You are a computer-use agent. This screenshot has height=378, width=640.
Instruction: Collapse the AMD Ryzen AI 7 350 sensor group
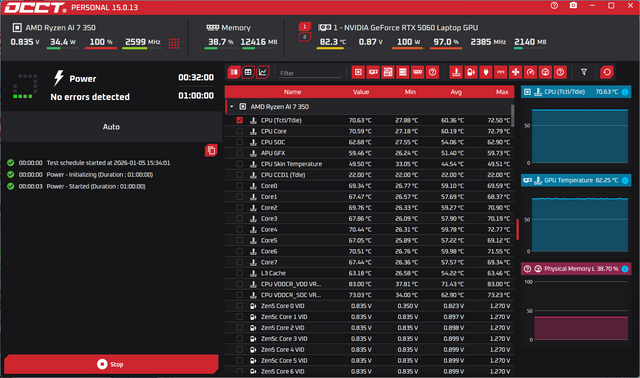pos(231,107)
